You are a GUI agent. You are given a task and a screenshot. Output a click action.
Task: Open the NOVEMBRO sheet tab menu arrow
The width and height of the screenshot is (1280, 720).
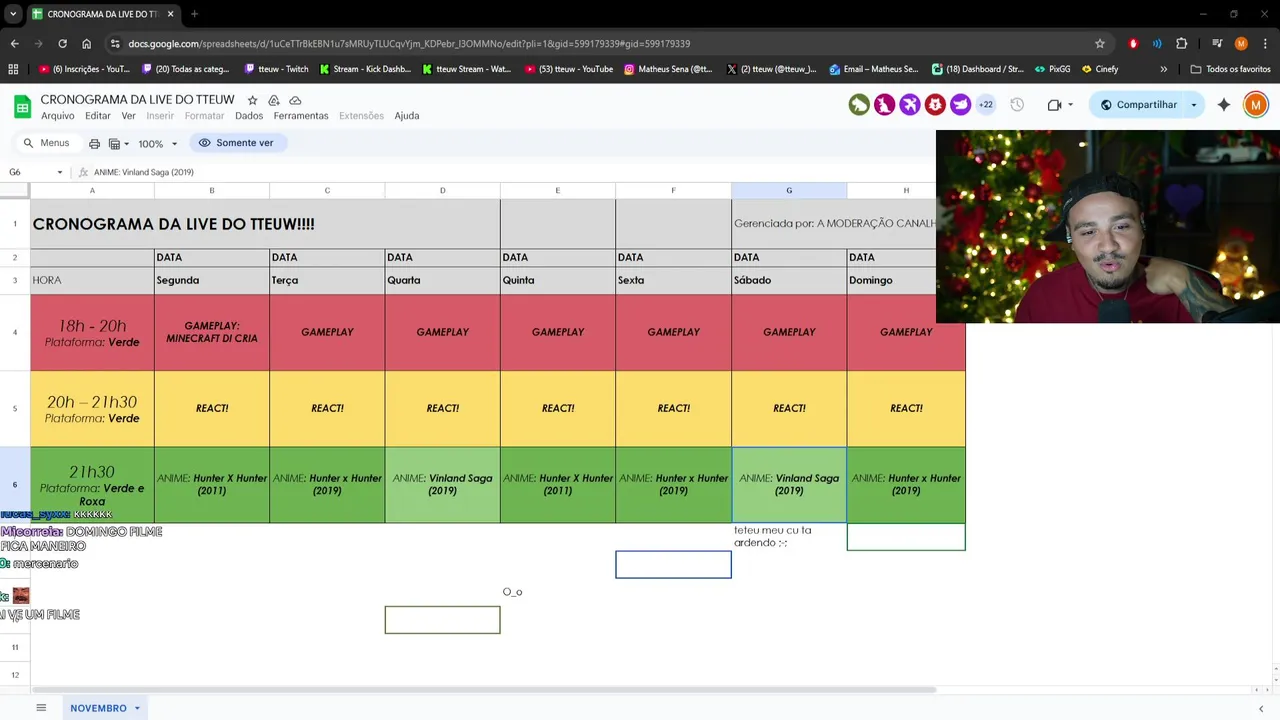(x=137, y=708)
